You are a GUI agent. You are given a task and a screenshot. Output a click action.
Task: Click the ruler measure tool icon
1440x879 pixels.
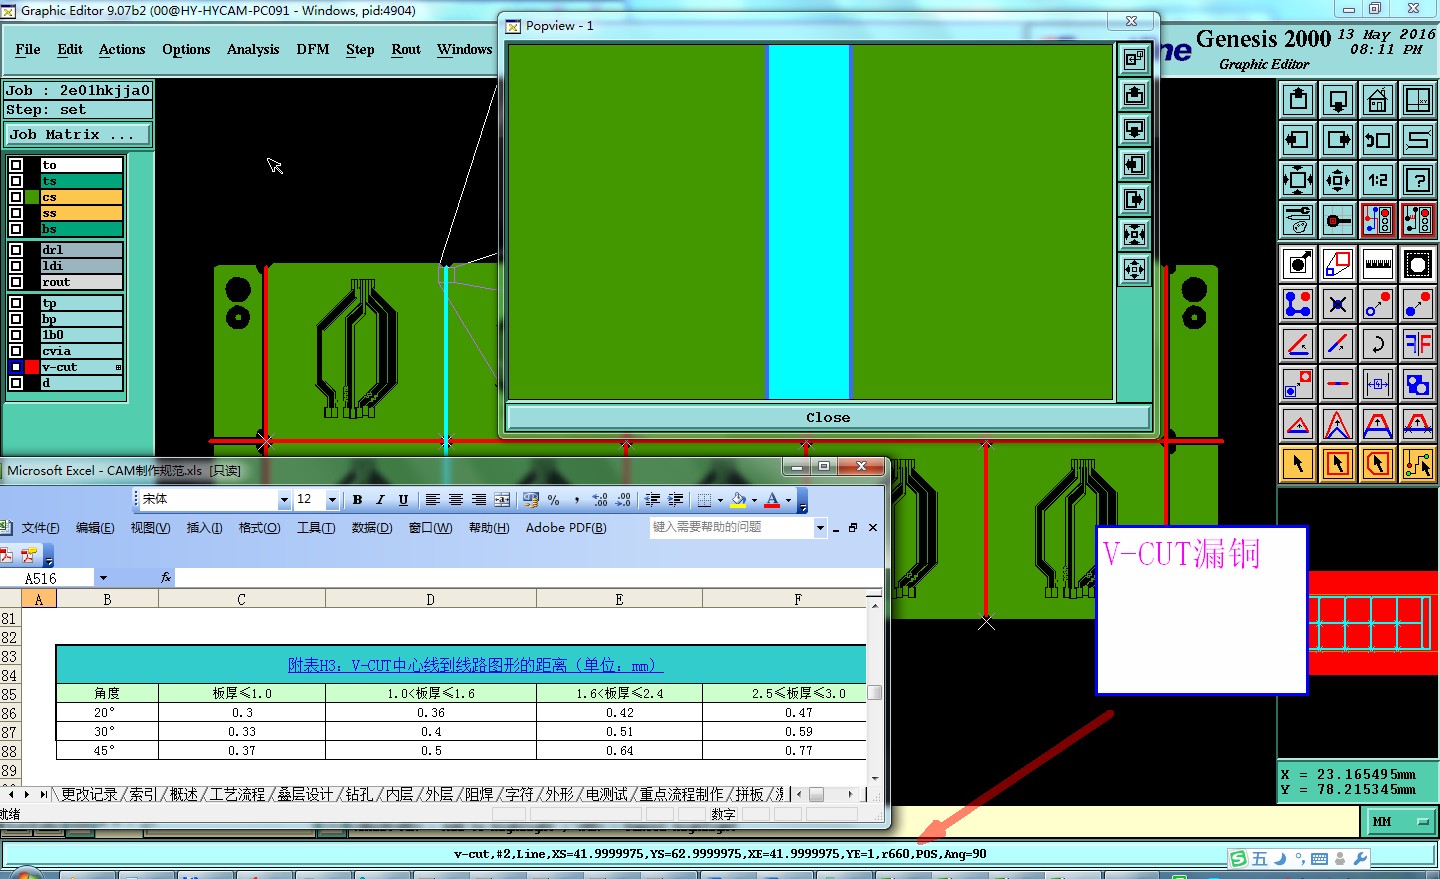click(1378, 264)
